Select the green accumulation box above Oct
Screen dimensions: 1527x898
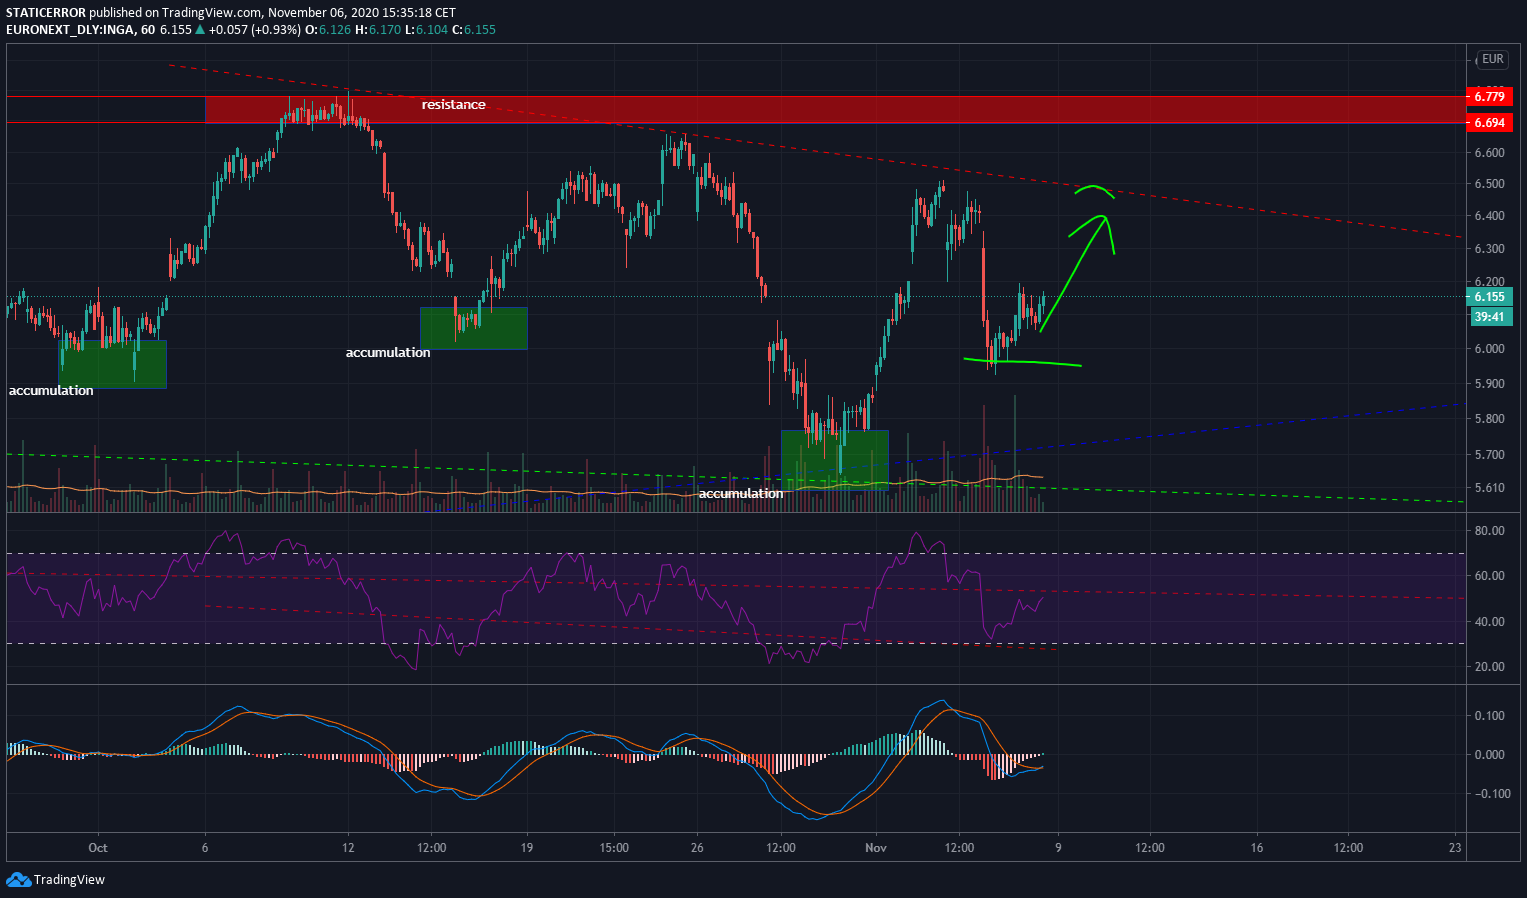coord(113,364)
